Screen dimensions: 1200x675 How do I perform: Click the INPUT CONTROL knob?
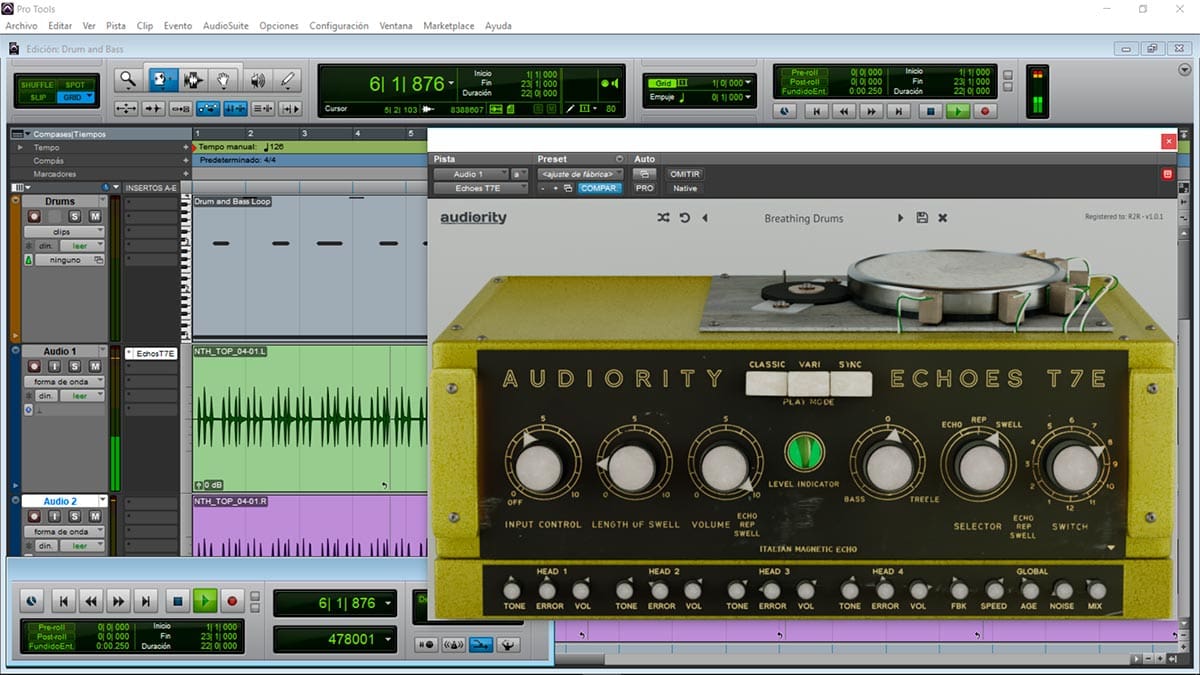[541, 466]
